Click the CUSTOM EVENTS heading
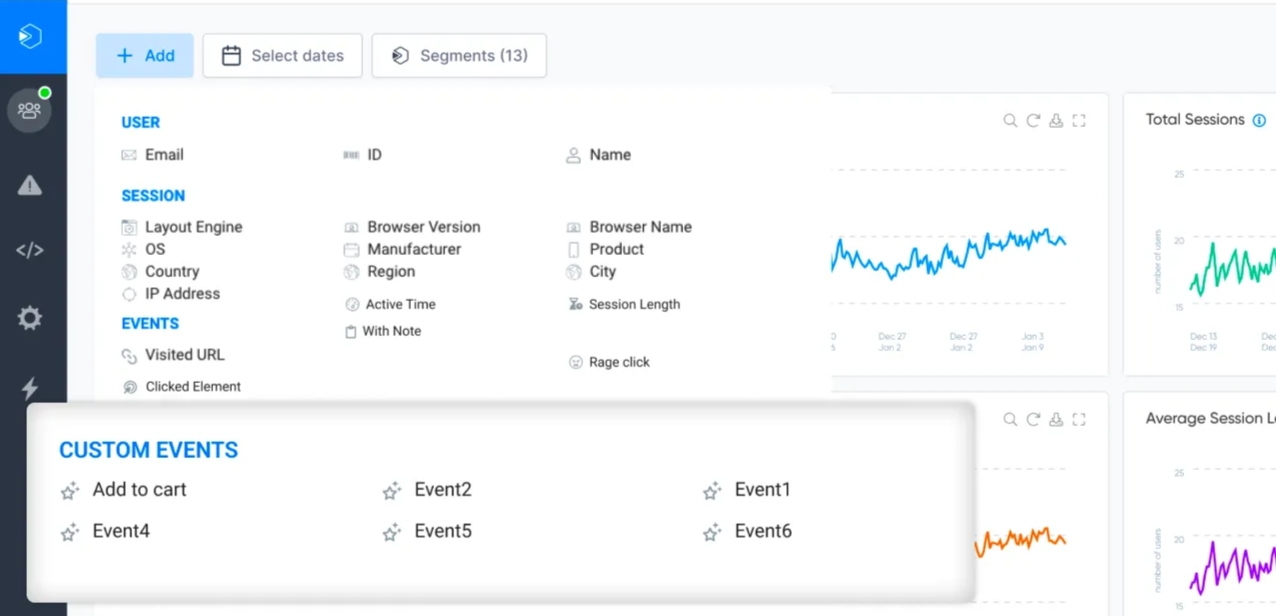The width and height of the screenshot is (1276, 616). click(x=149, y=450)
